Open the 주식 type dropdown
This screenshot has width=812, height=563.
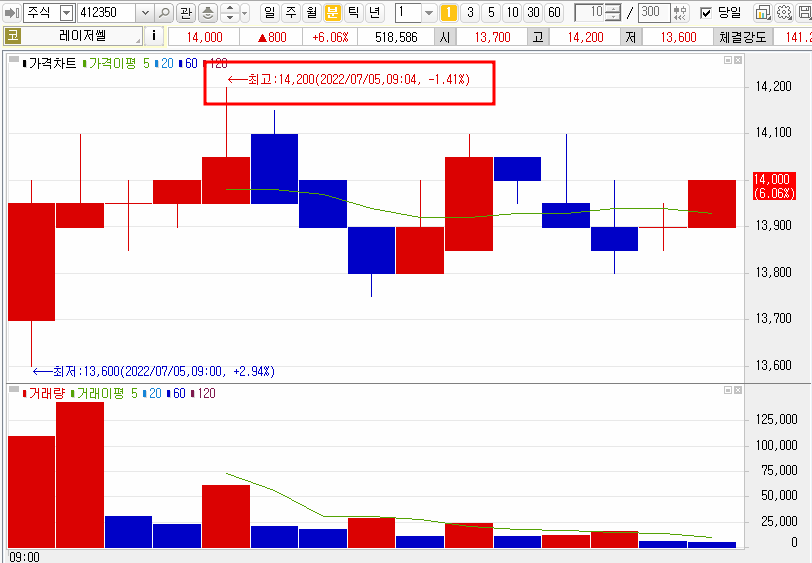[67, 12]
